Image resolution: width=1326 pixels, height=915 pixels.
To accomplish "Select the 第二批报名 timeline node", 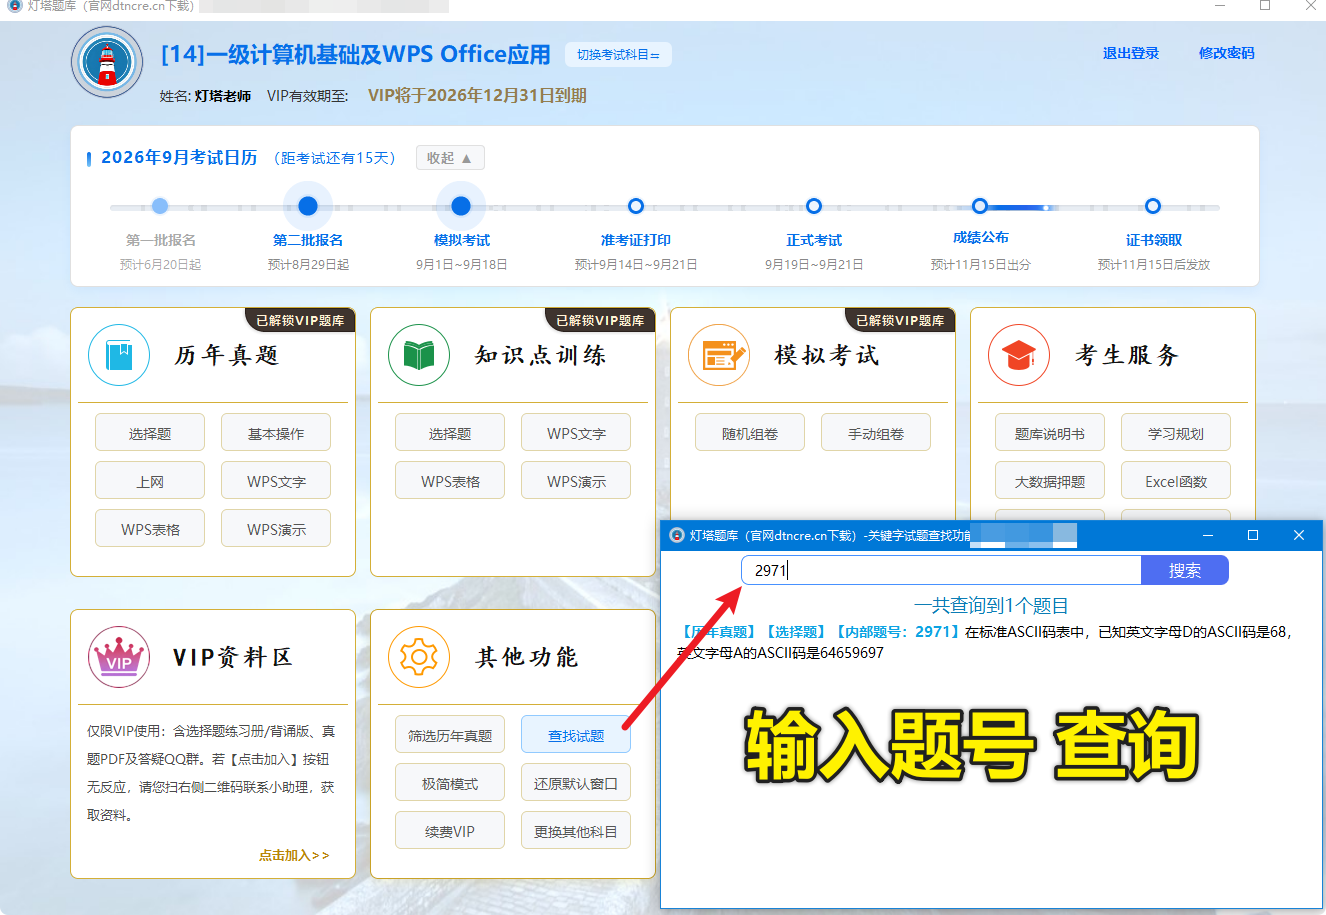I will [308, 206].
